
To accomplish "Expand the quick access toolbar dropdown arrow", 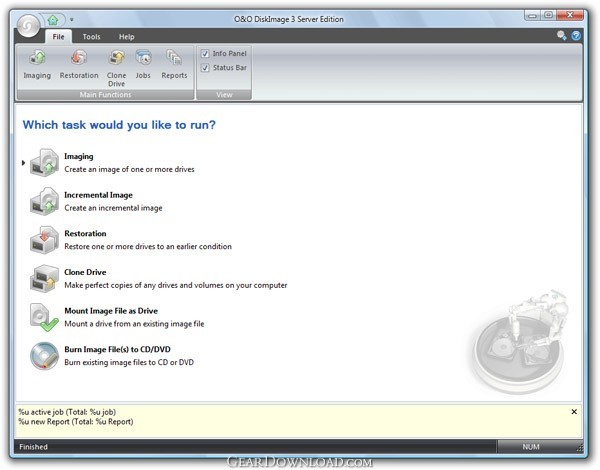I will pyautogui.click(x=72, y=20).
